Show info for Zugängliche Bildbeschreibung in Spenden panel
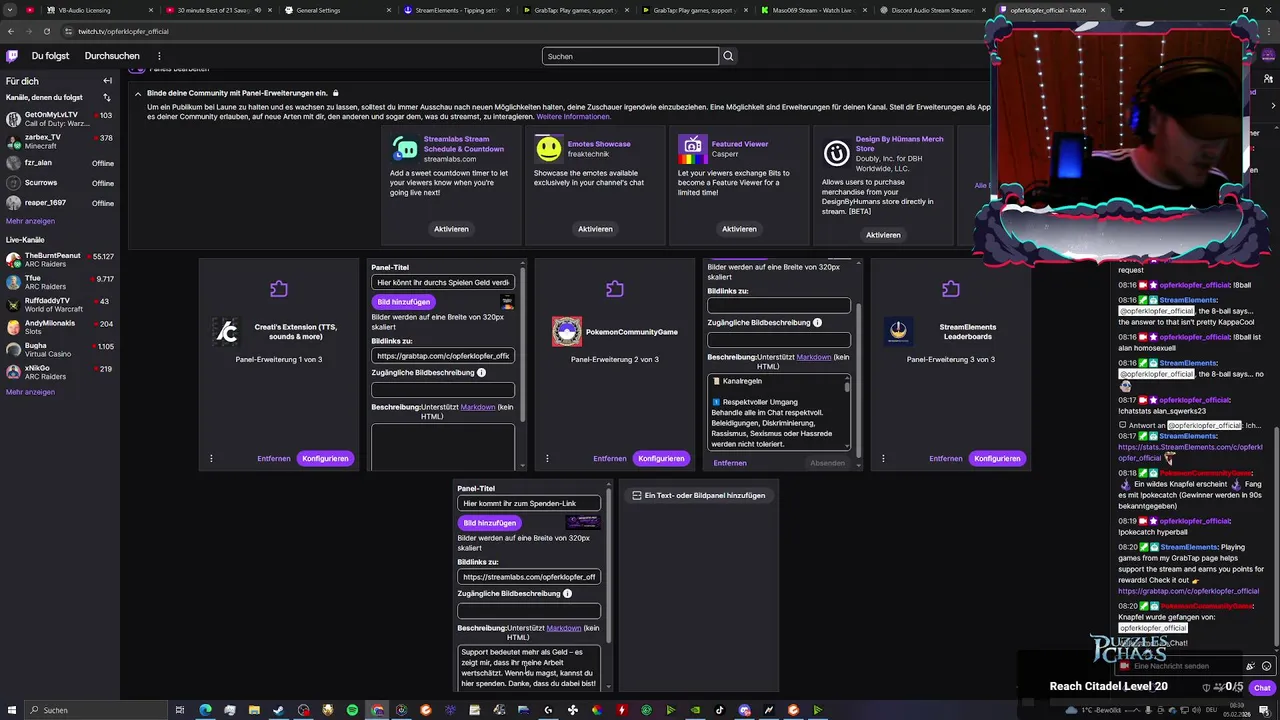This screenshot has width=1280, height=720. [x=567, y=594]
